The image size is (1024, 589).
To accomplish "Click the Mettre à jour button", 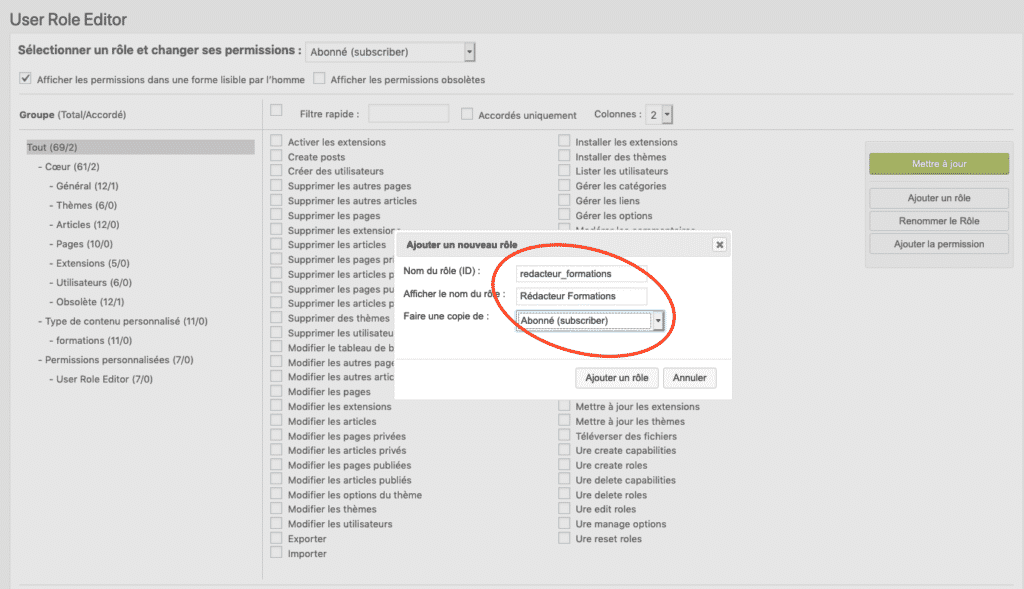I will [x=939, y=164].
